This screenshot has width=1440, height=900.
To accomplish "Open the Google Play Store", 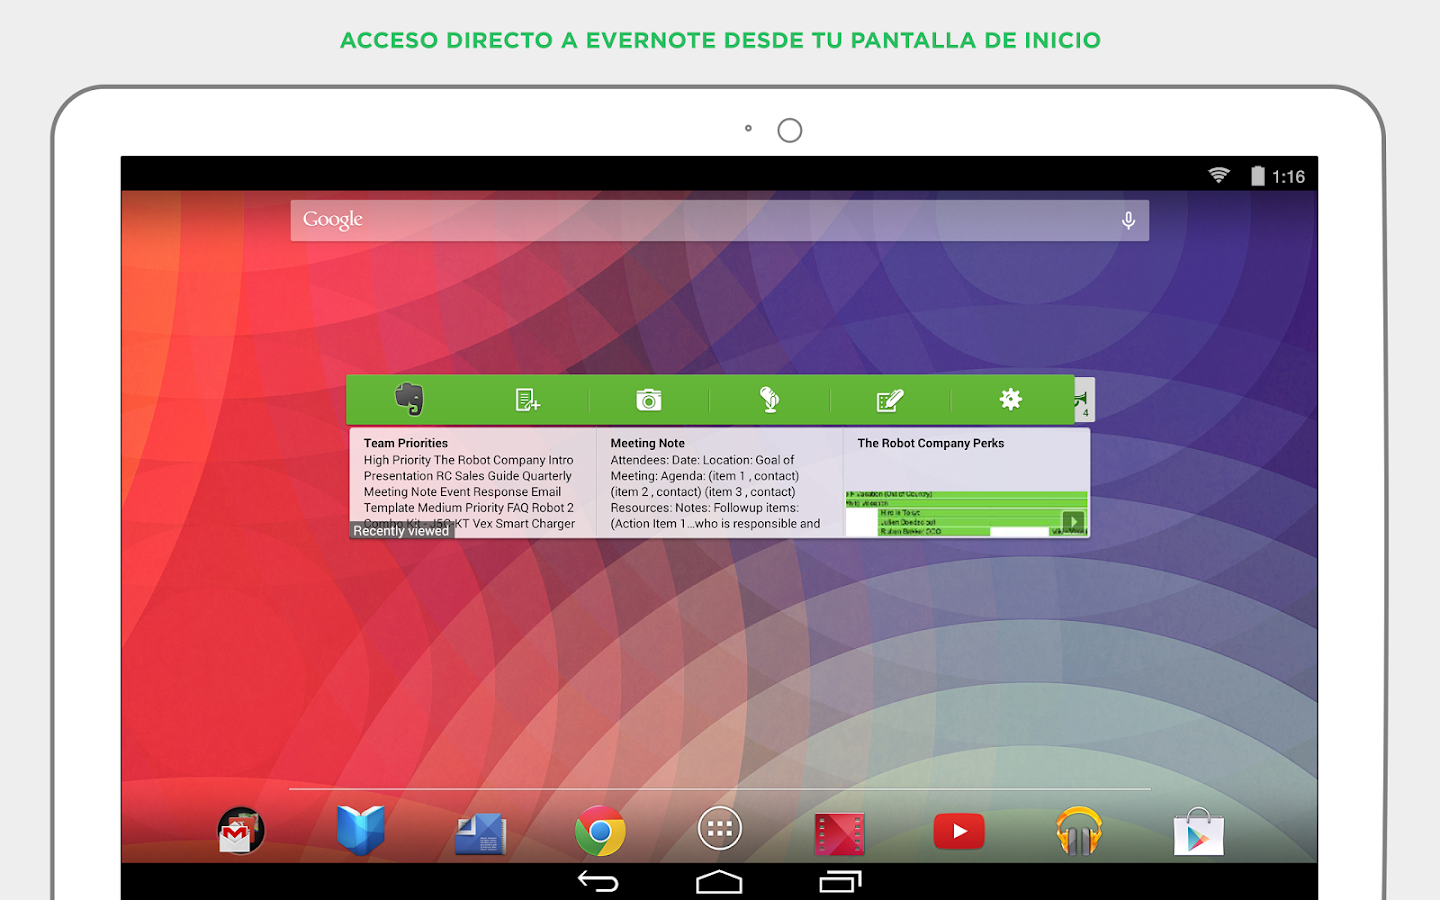I will tap(1199, 832).
